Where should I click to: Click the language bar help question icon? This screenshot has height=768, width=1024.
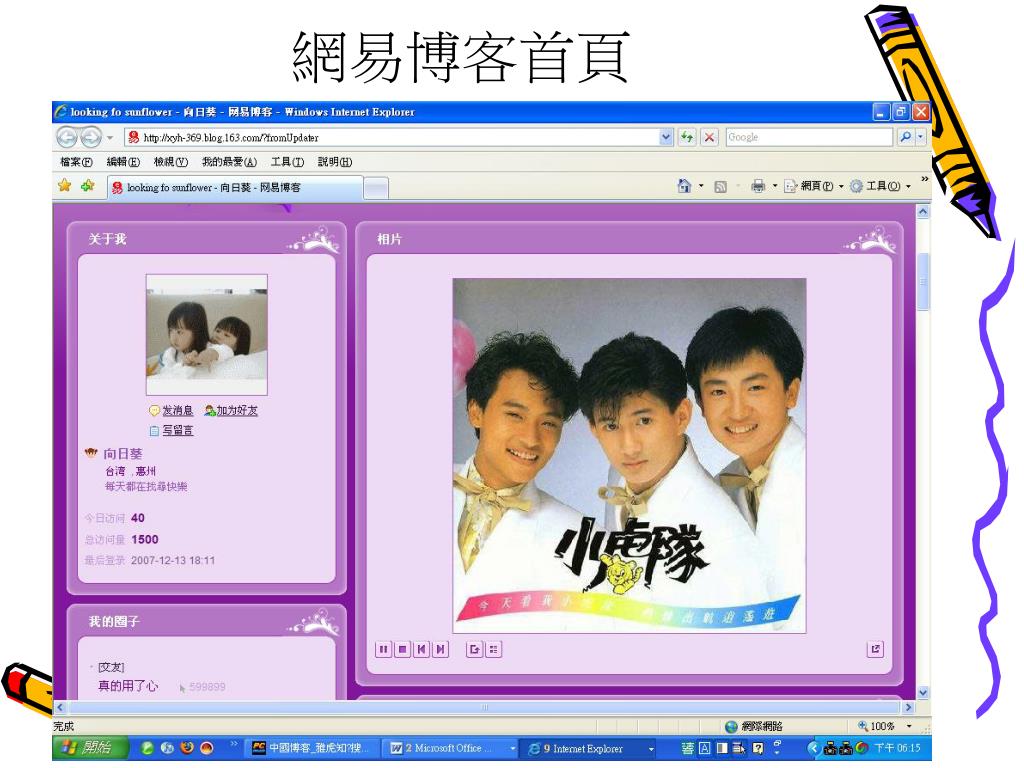coord(758,748)
